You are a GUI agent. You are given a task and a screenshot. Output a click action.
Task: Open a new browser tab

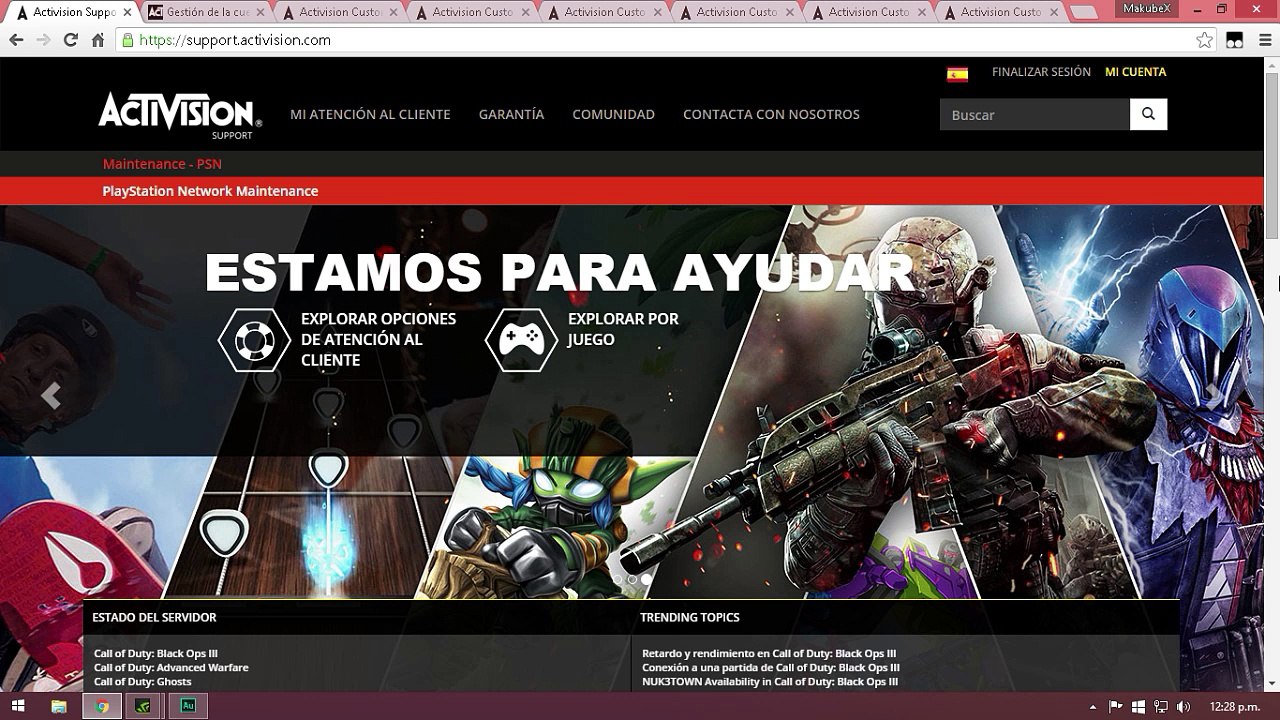point(1084,13)
